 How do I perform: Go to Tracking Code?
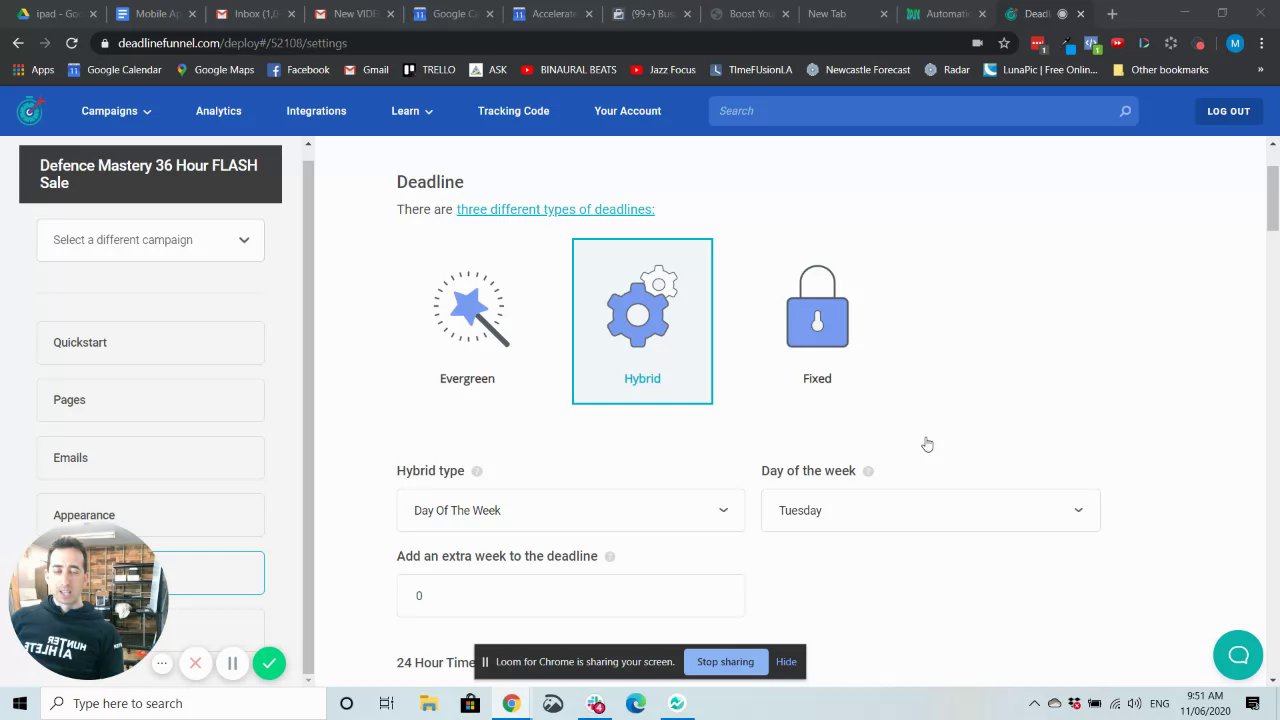pyautogui.click(x=513, y=111)
